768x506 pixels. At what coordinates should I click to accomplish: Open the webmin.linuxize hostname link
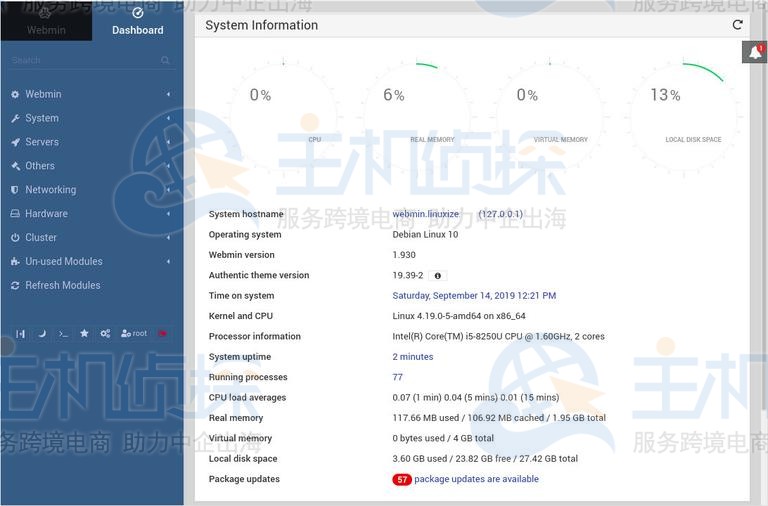pyautogui.click(x=426, y=214)
